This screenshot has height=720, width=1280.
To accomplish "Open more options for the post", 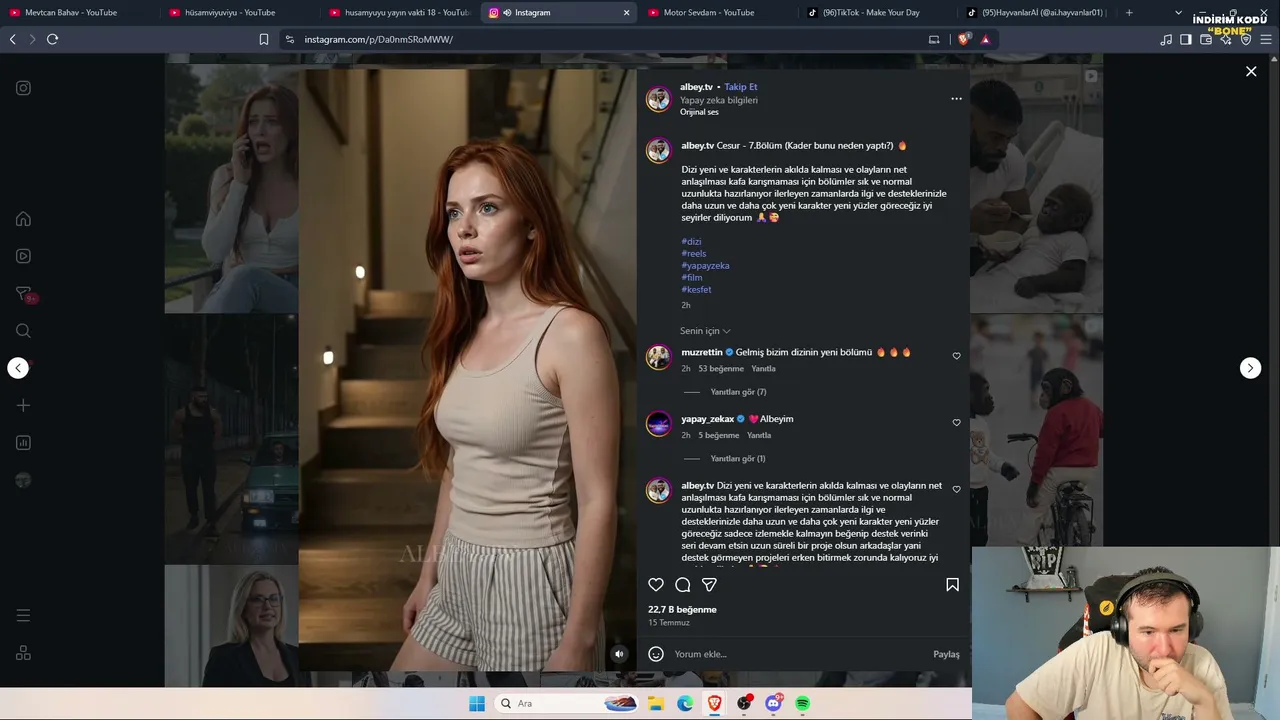I will point(956,99).
